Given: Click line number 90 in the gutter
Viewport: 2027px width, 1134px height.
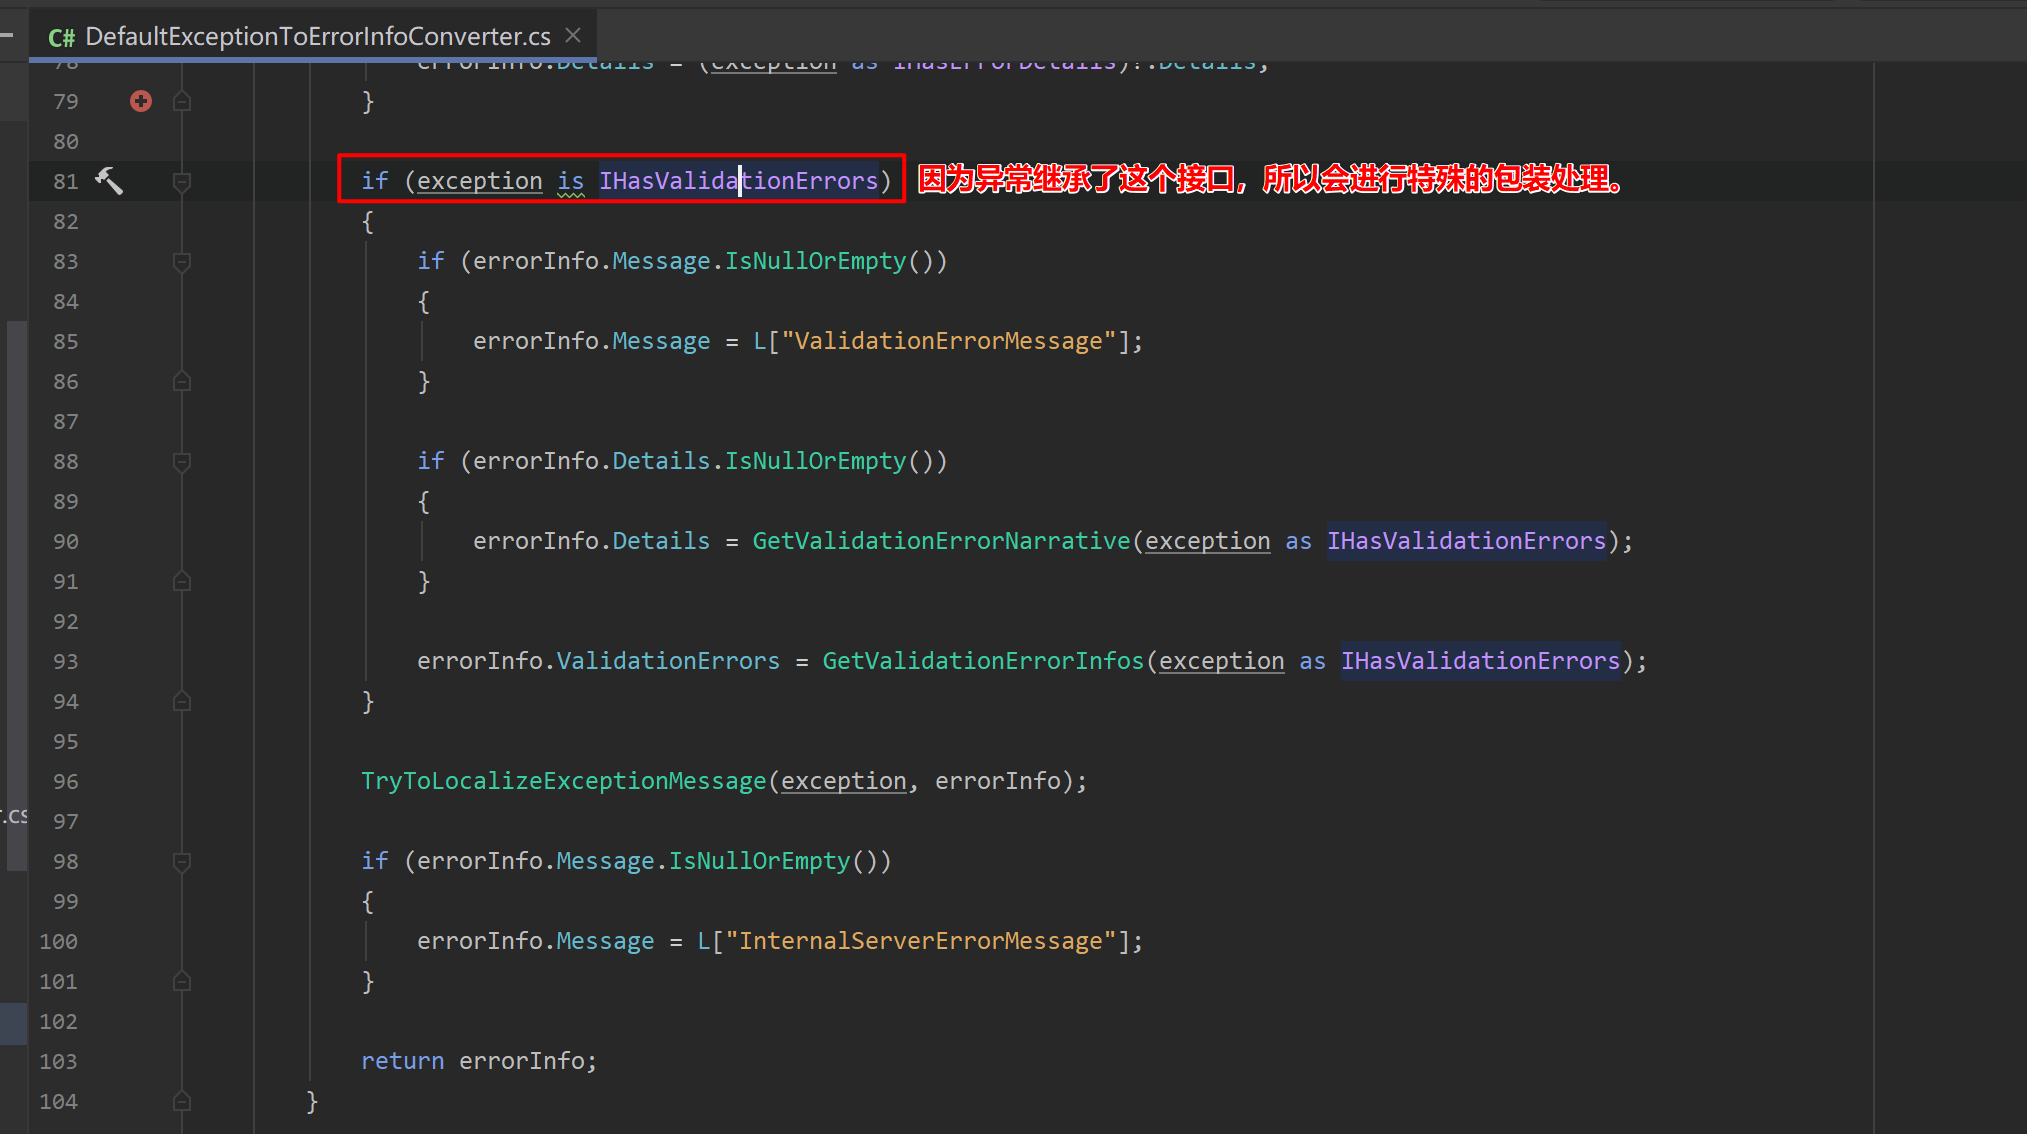Looking at the screenshot, I should tap(65, 541).
